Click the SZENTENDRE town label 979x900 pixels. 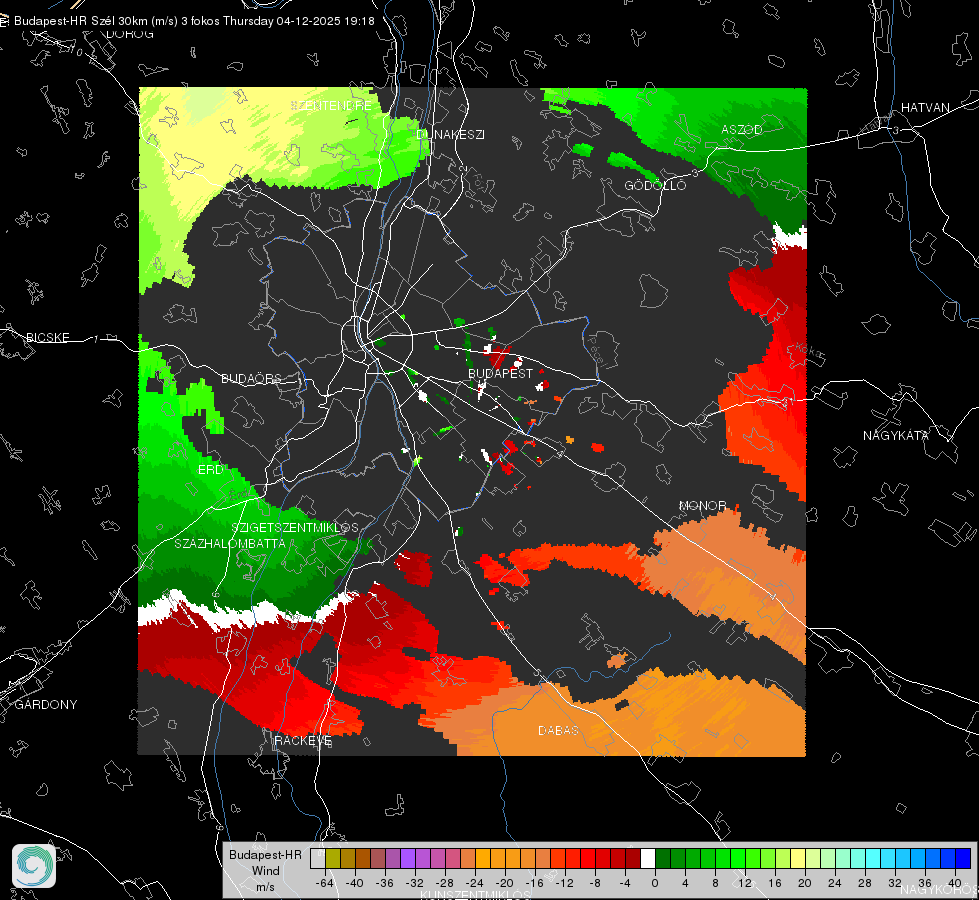click(332, 106)
